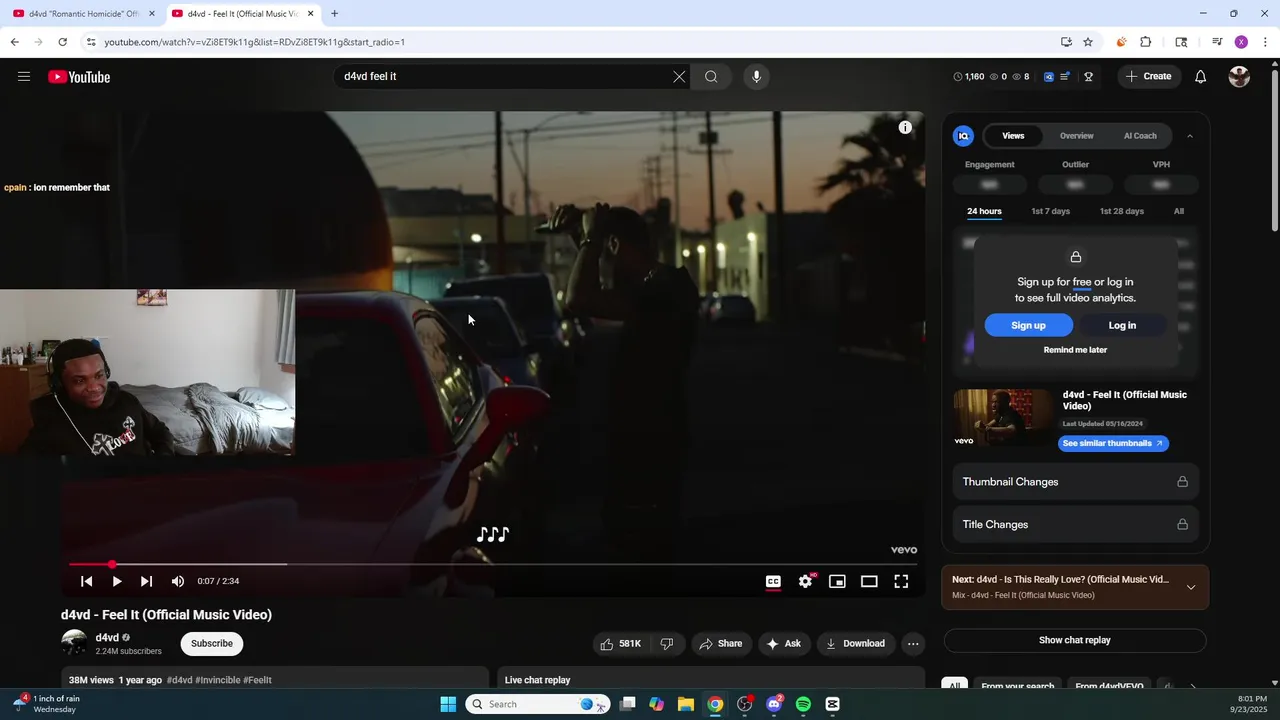Bookmark this page with star
Viewport: 1280px width, 720px height.
[1088, 42]
